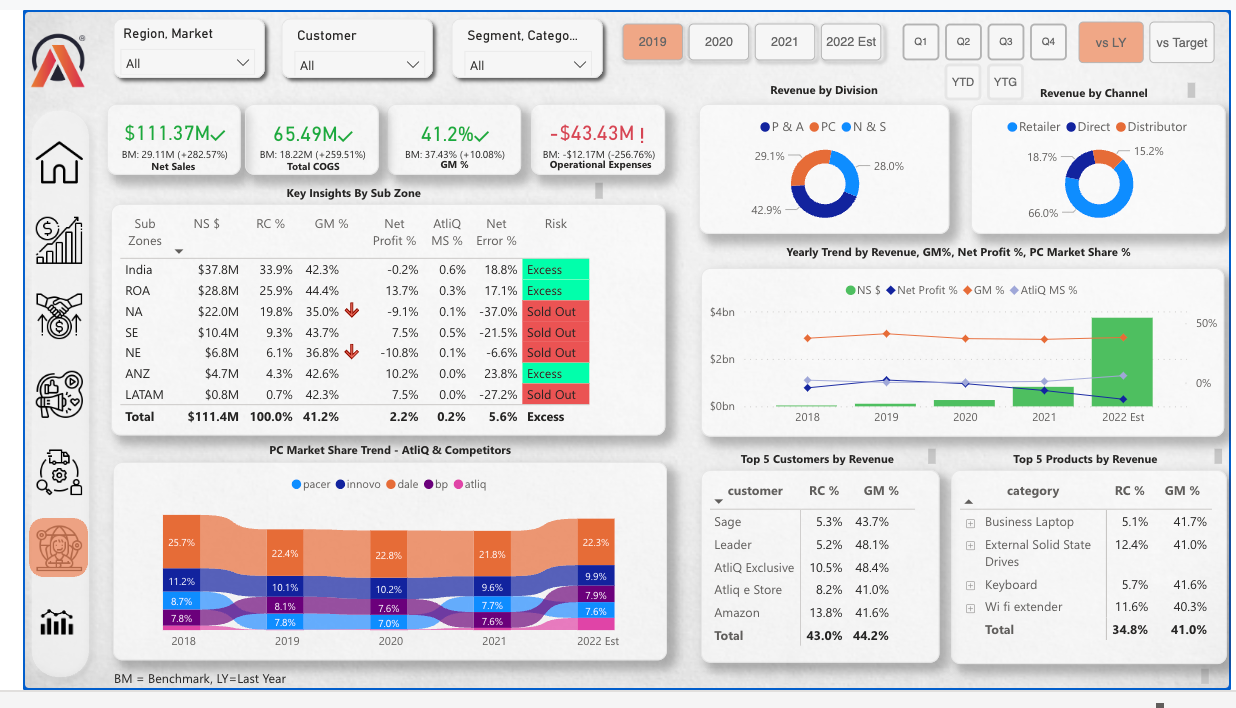Select the highlighted Executive globe icon
This screenshot has height=708, width=1236.
coord(58,547)
